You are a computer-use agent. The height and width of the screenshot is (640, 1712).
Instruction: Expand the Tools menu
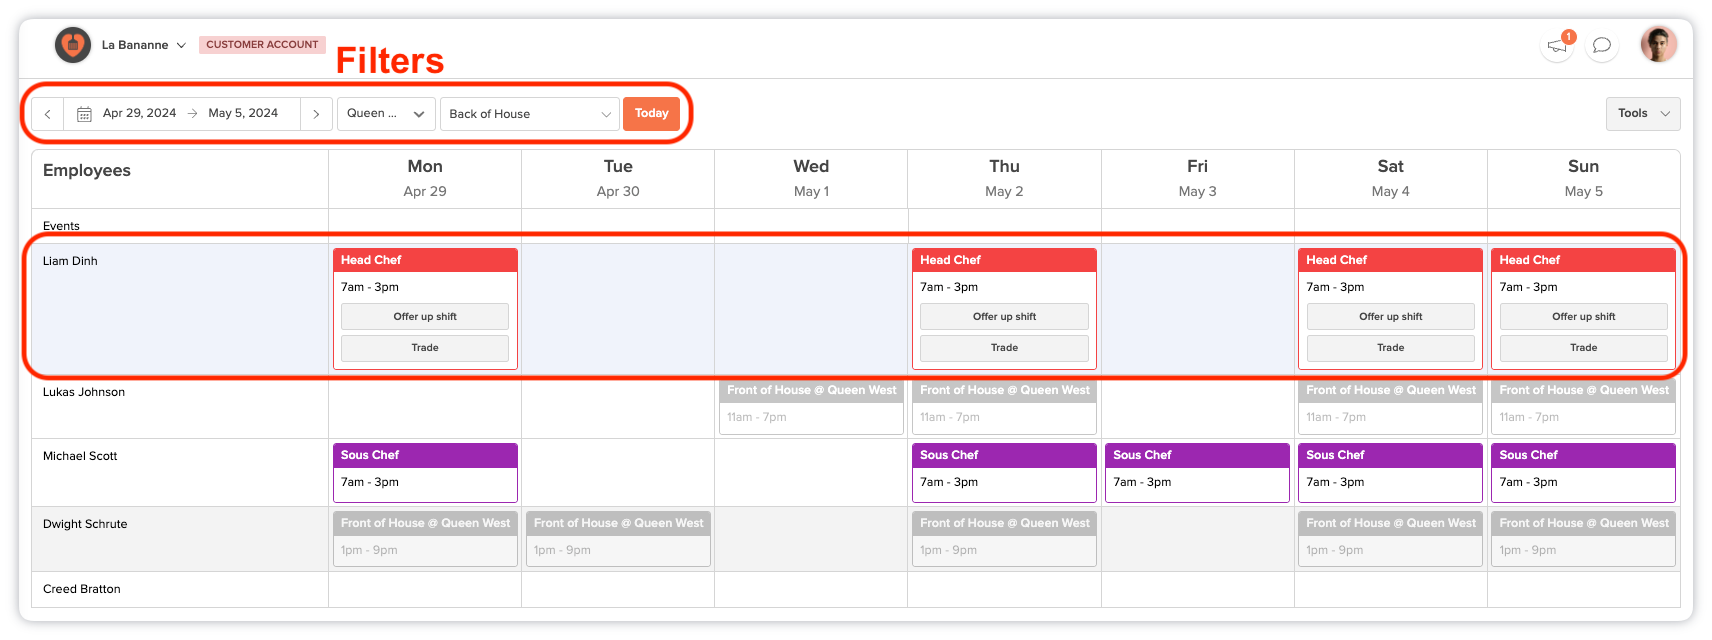[1642, 114]
